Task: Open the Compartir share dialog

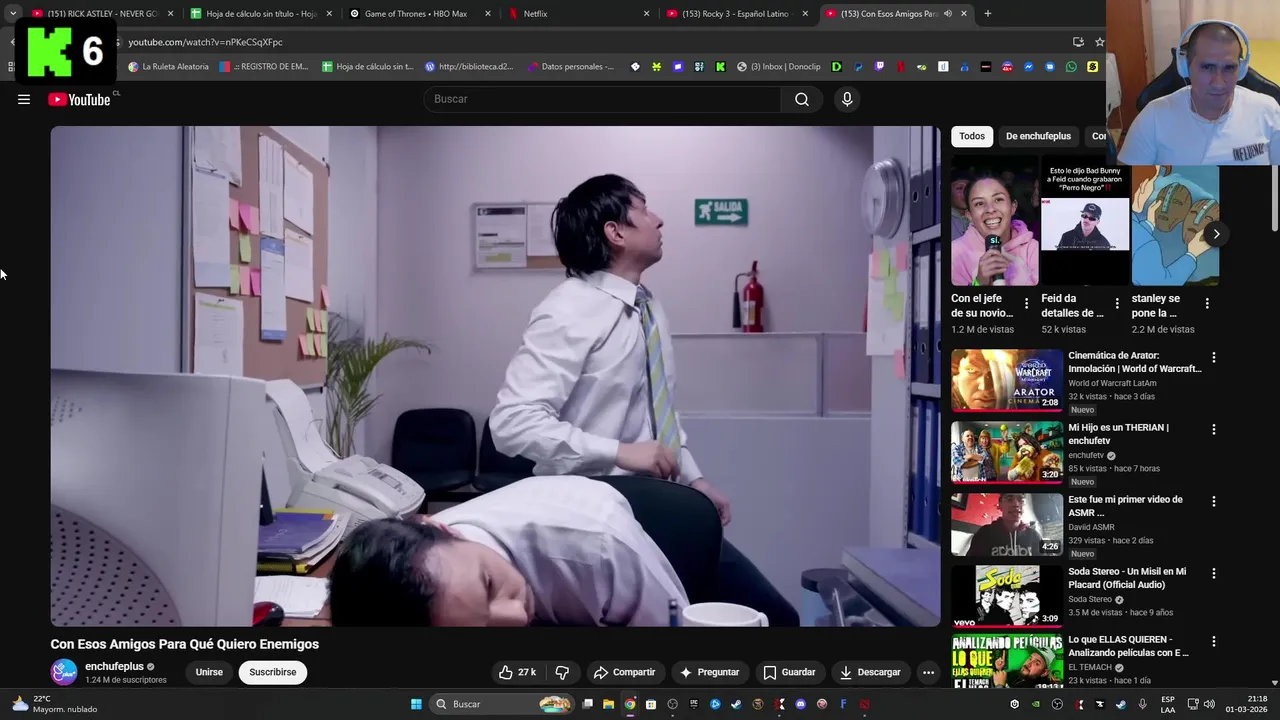Action: click(x=624, y=672)
